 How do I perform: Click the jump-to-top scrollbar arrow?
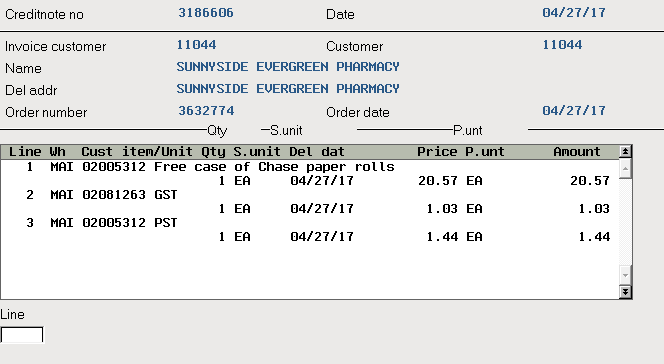pos(625,152)
